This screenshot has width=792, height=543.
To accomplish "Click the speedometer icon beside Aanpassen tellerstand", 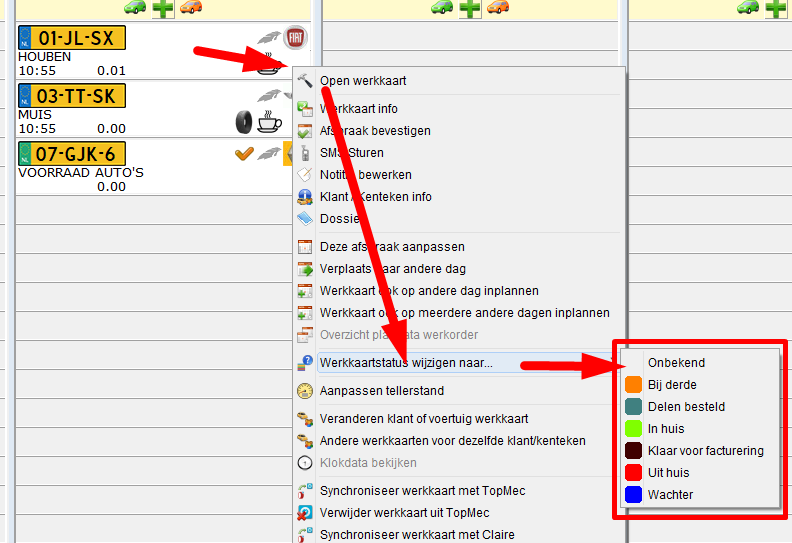I will [305, 391].
